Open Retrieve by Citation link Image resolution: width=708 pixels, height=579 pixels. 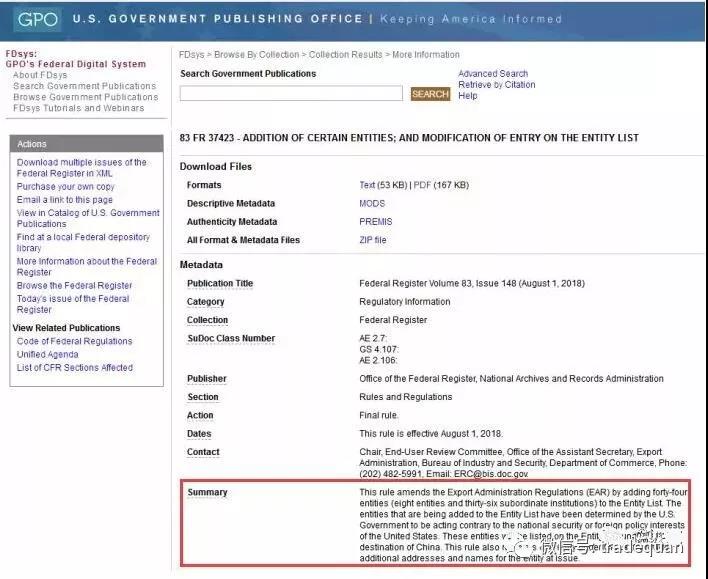pos(497,84)
